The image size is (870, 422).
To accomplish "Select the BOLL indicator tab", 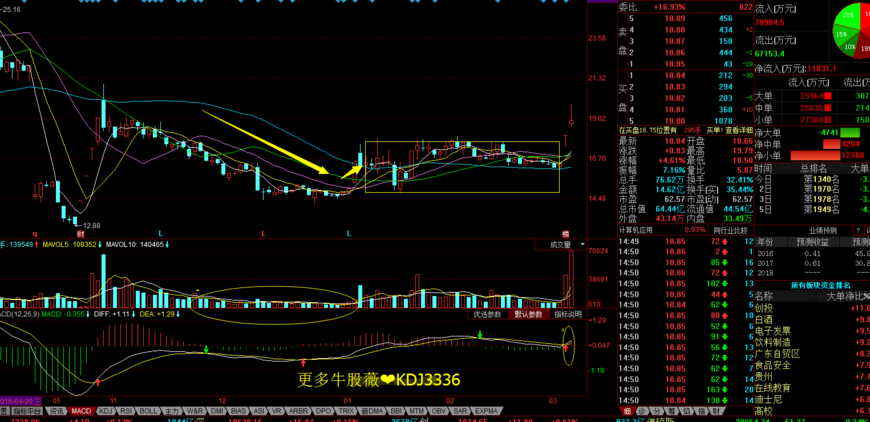I will click(x=148, y=411).
